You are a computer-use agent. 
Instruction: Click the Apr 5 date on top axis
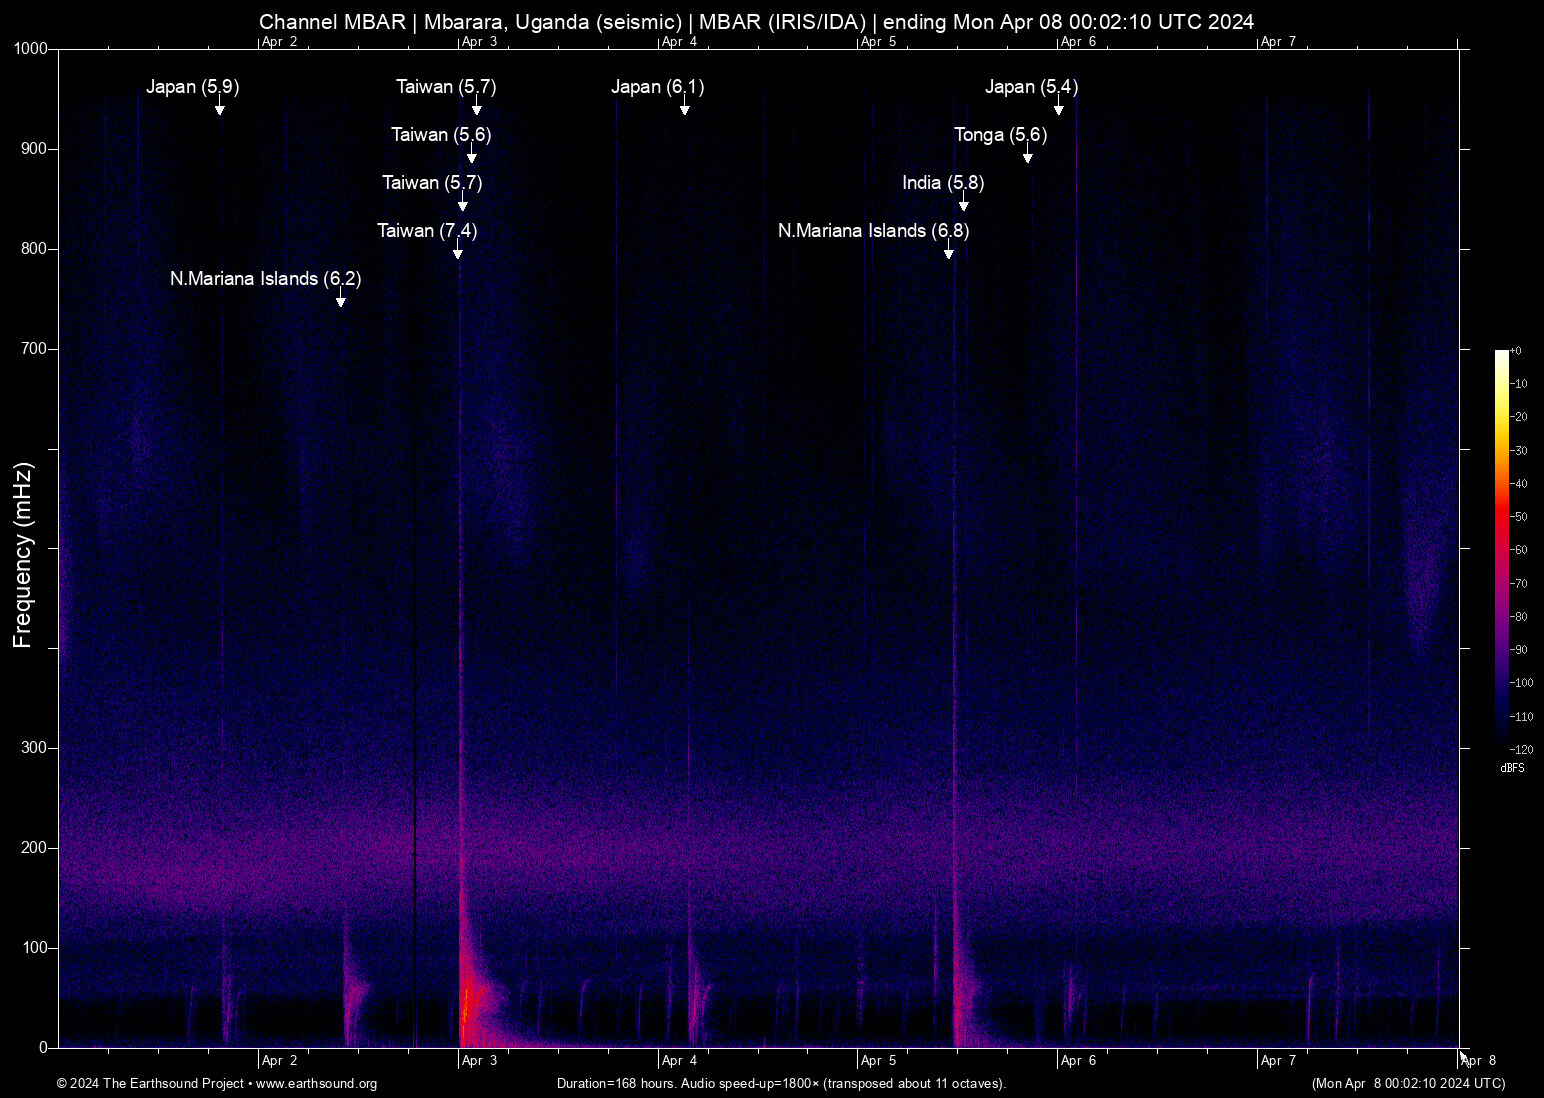click(878, 41)
